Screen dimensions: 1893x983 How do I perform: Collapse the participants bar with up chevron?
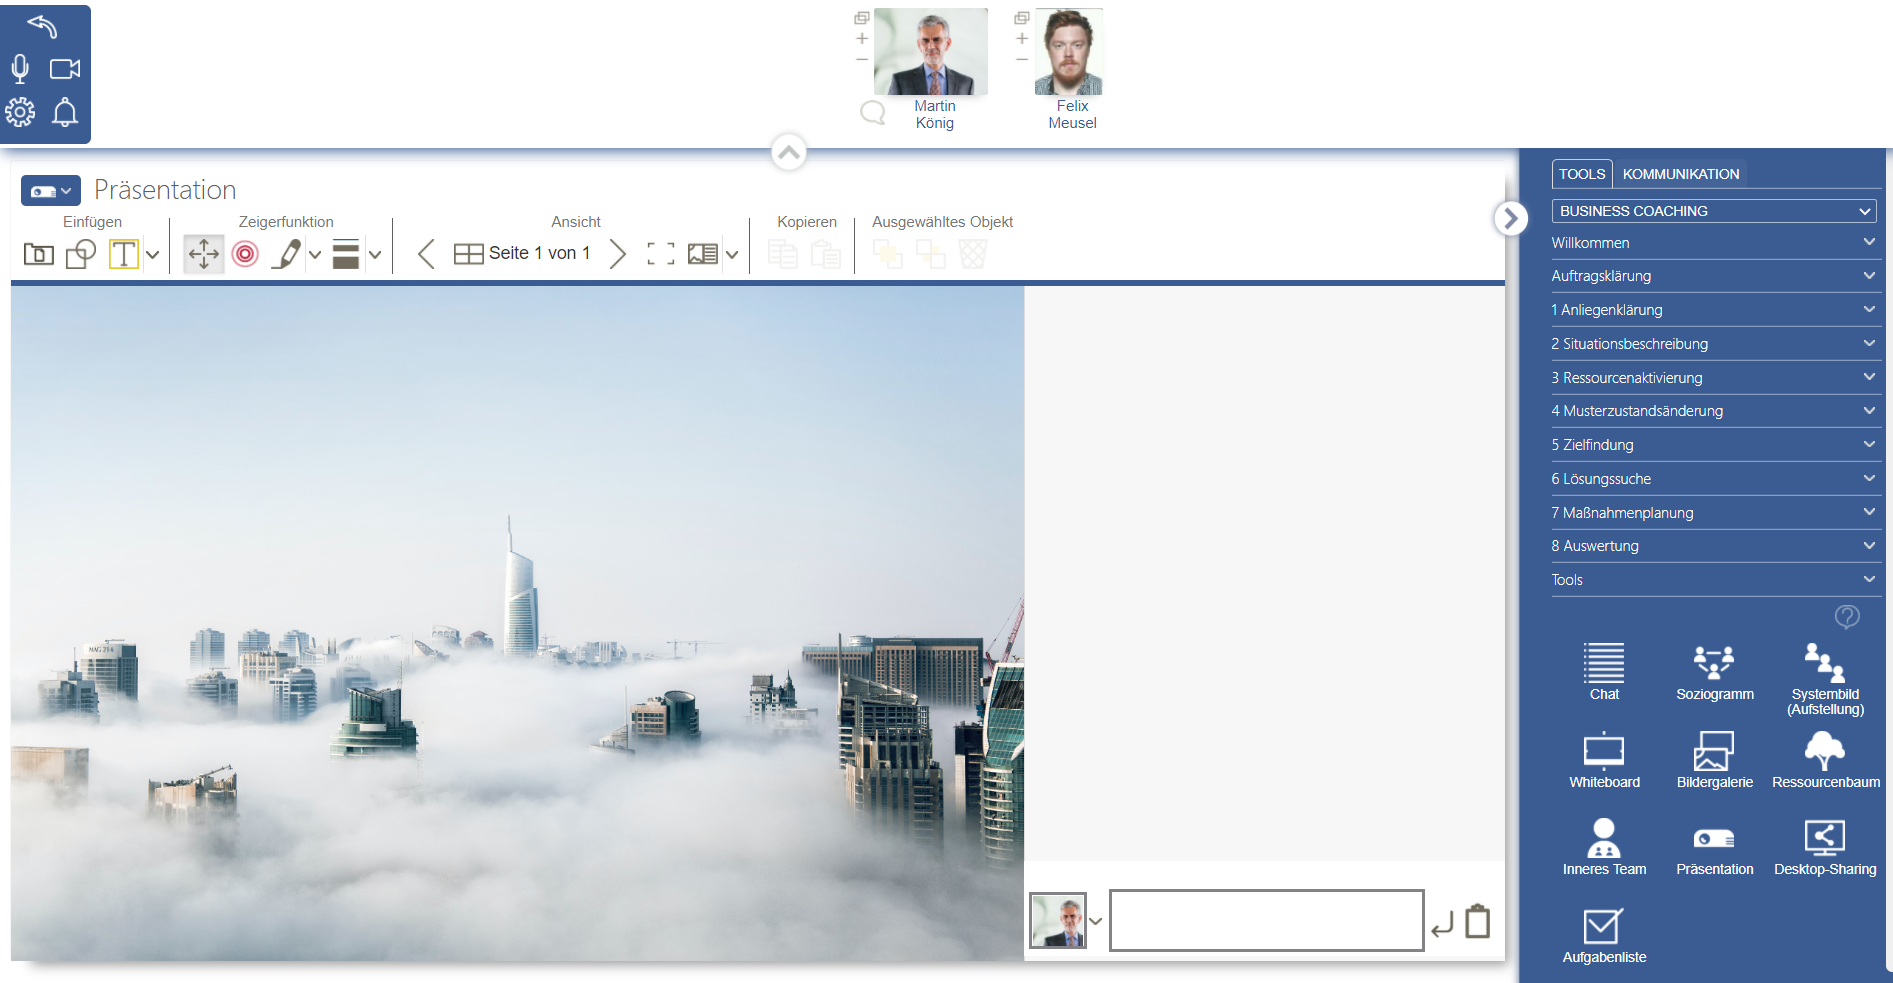pos(789,152)
